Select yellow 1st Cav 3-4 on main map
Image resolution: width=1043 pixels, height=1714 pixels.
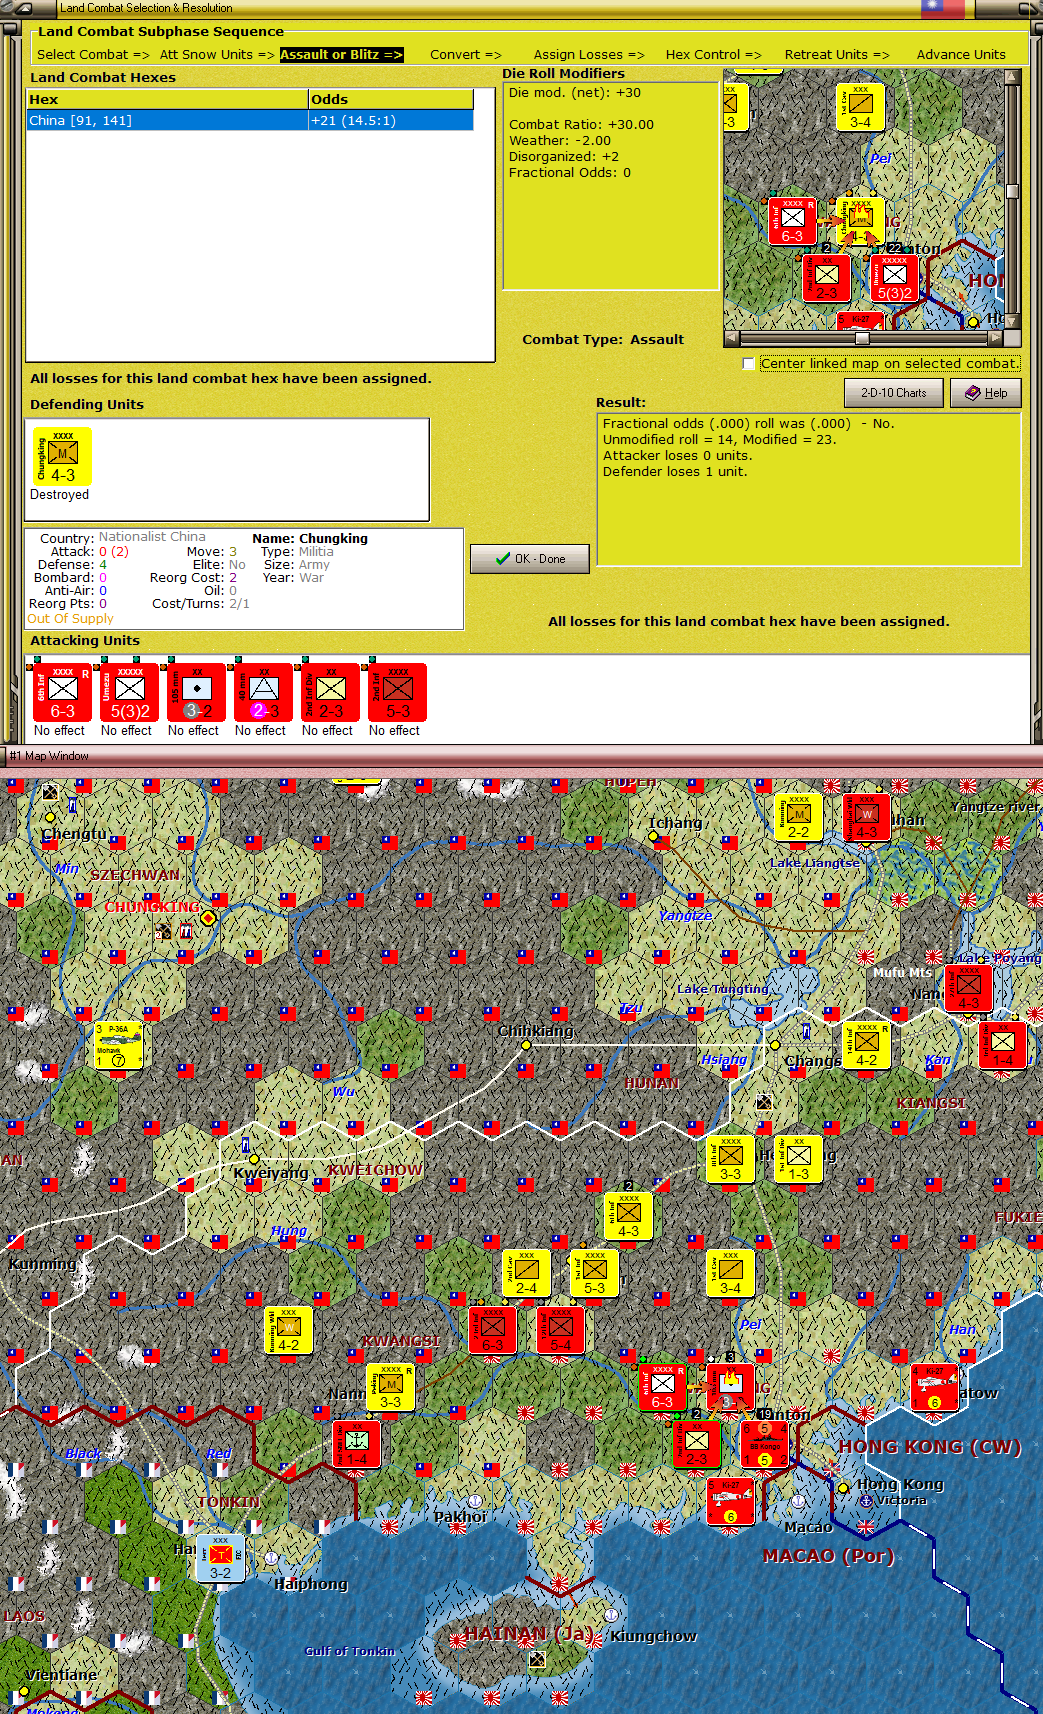click(730, 1273)
